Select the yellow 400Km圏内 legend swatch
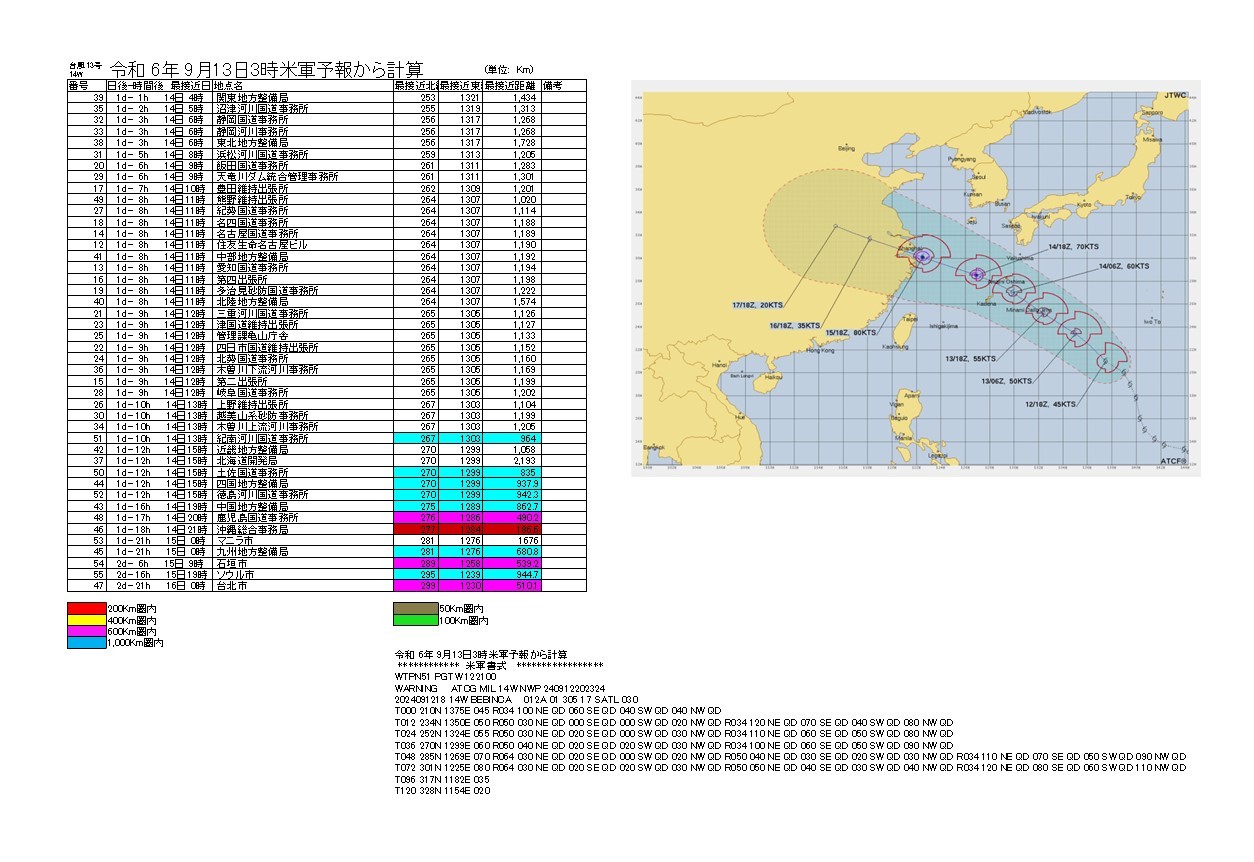The height and width of the screenshot is (862, 1254). click(x=86, y=620)
